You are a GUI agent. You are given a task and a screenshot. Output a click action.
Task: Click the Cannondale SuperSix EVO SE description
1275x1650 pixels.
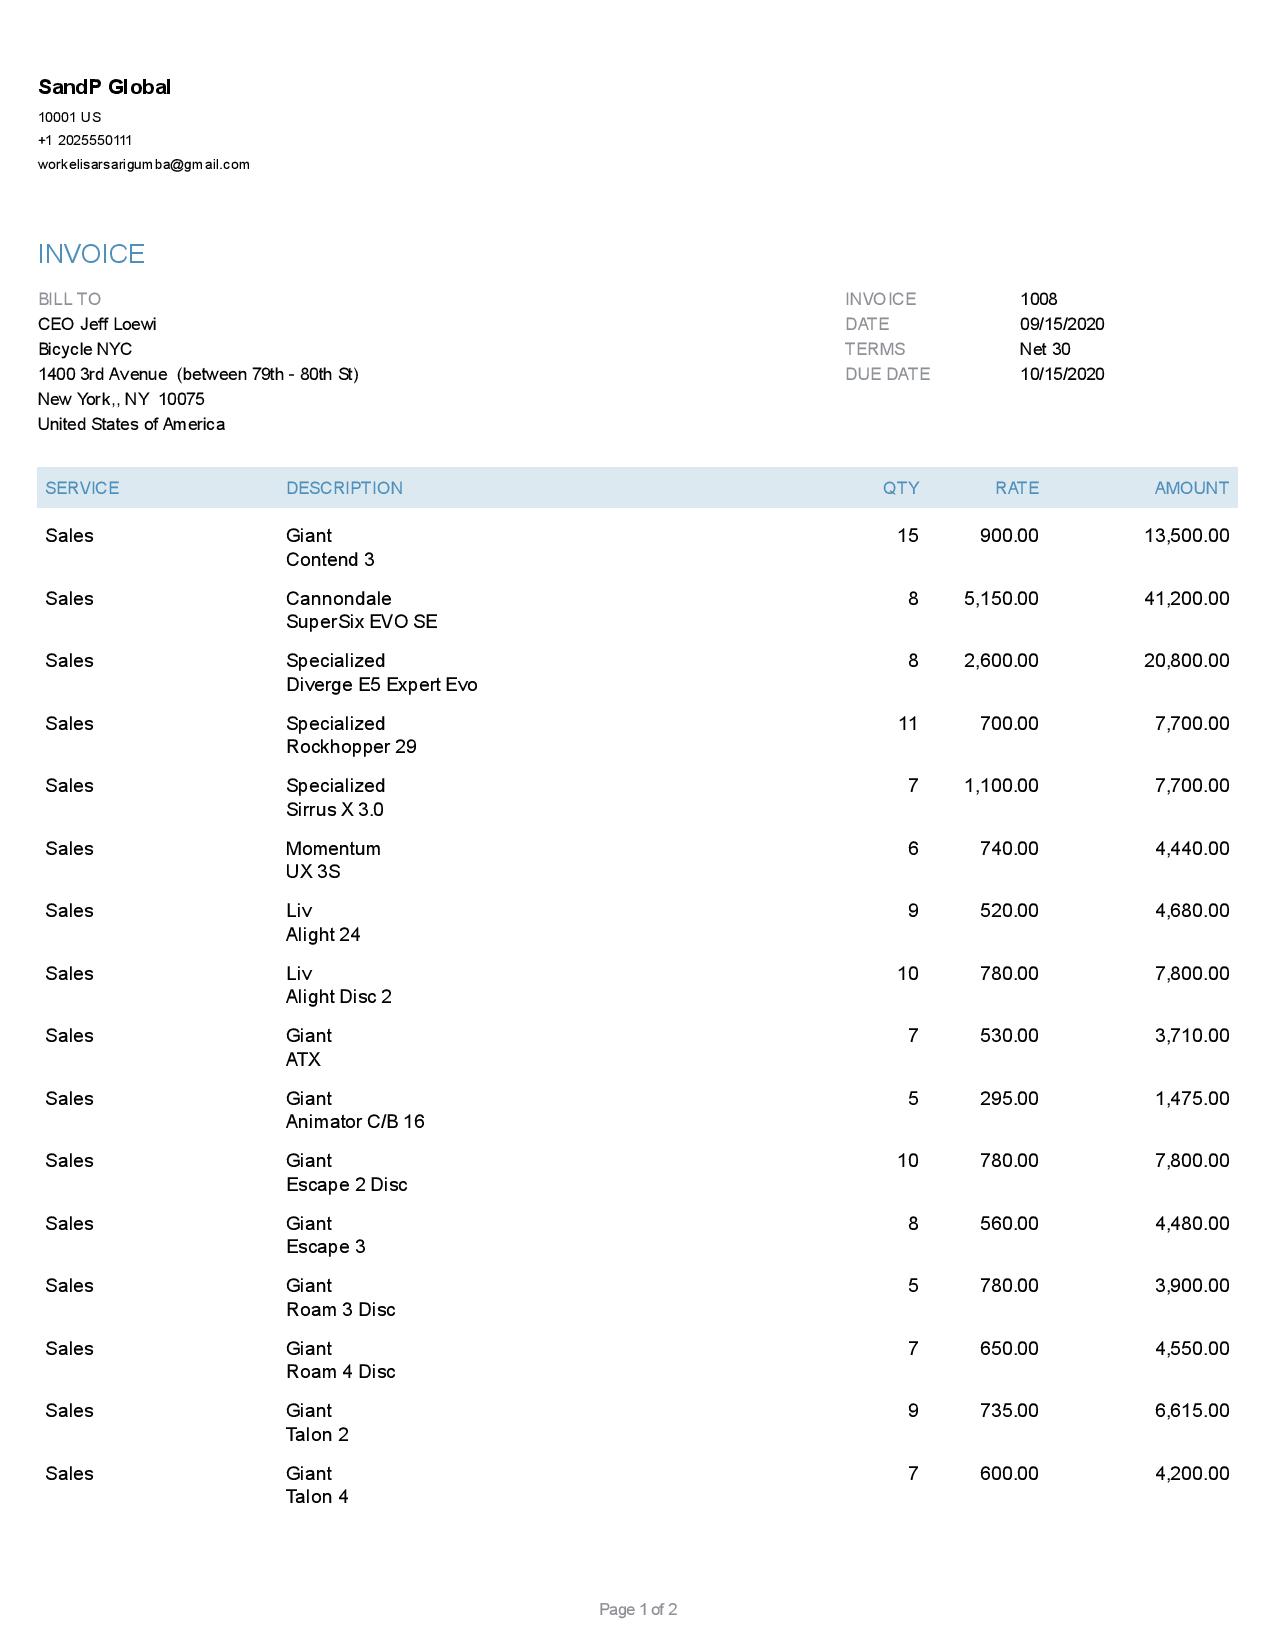(x=361, y=610)
